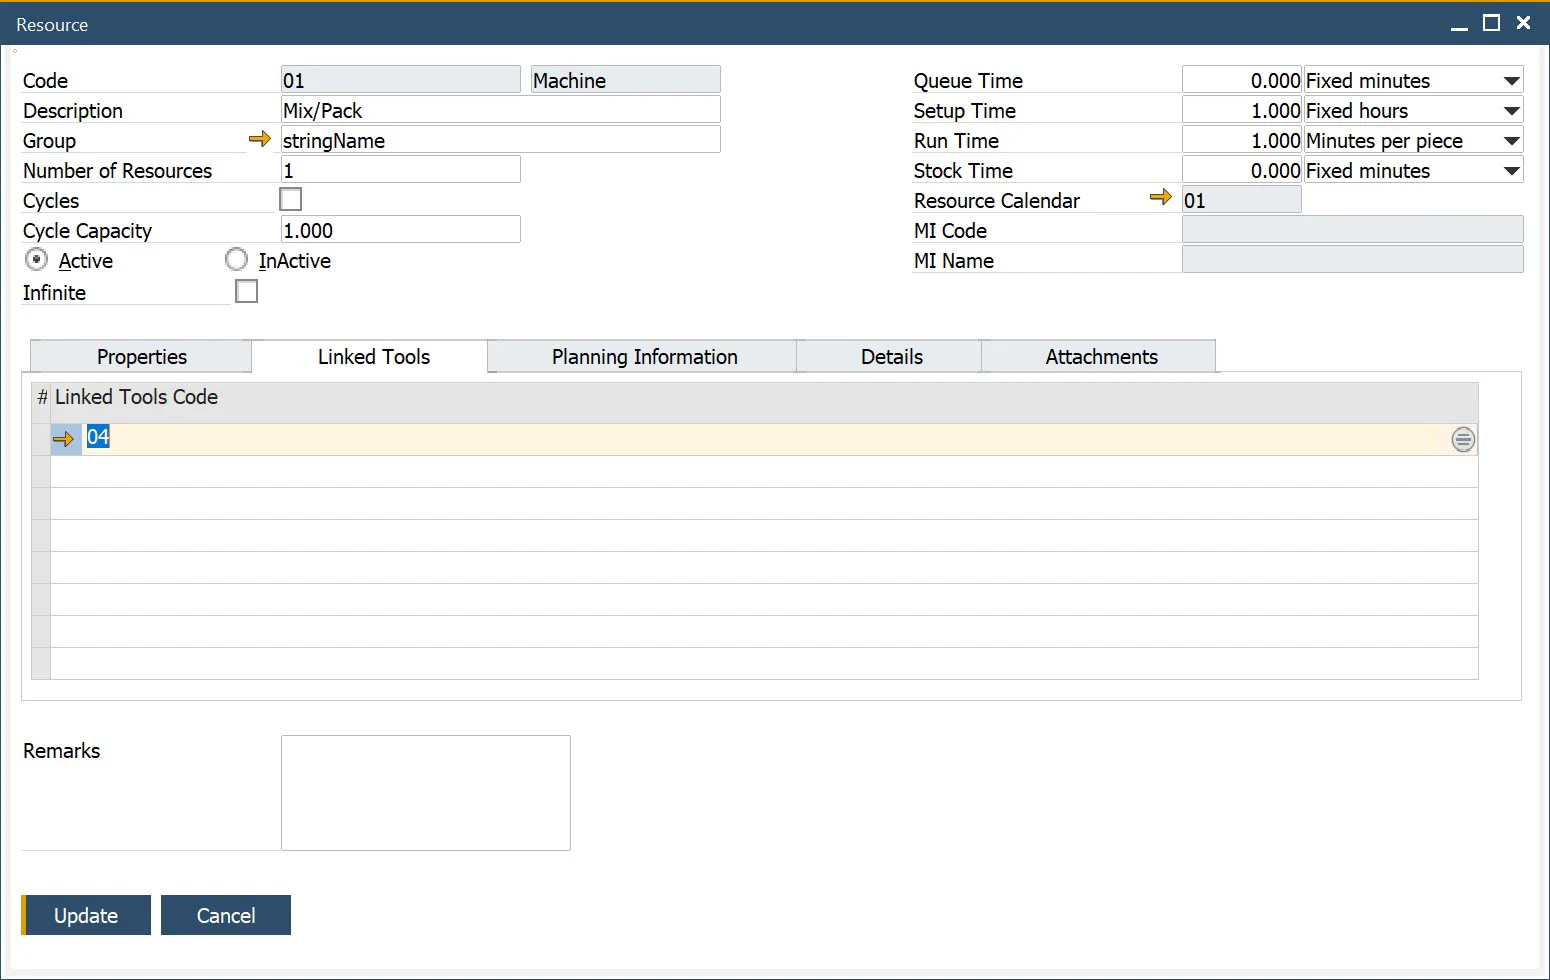Open the Properties tab
The image size is (1550, 980).
142,357
